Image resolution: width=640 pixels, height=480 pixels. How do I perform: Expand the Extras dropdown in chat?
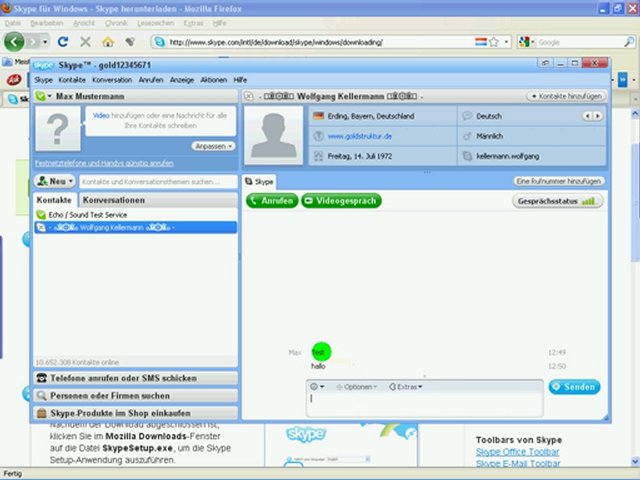(407, 387)
